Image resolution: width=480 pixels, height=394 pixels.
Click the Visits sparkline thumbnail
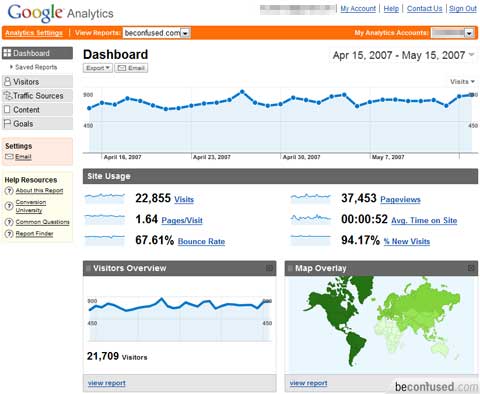pos(105,198)
